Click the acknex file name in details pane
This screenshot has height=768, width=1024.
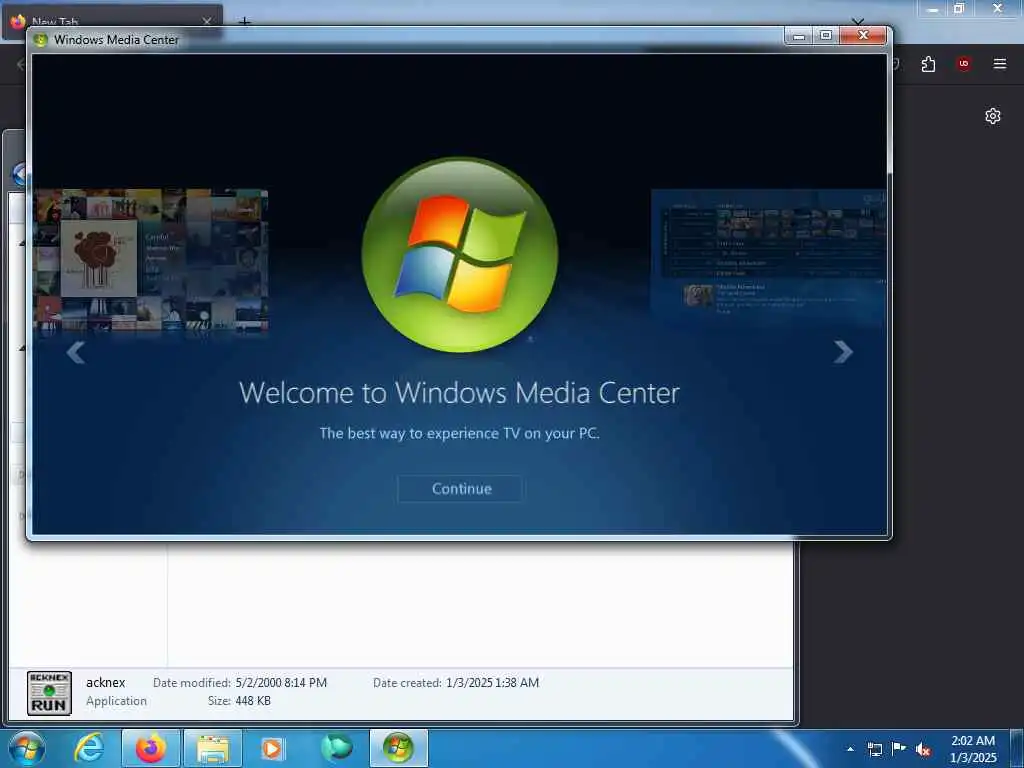pyautogui.click(x=106, y=682)
